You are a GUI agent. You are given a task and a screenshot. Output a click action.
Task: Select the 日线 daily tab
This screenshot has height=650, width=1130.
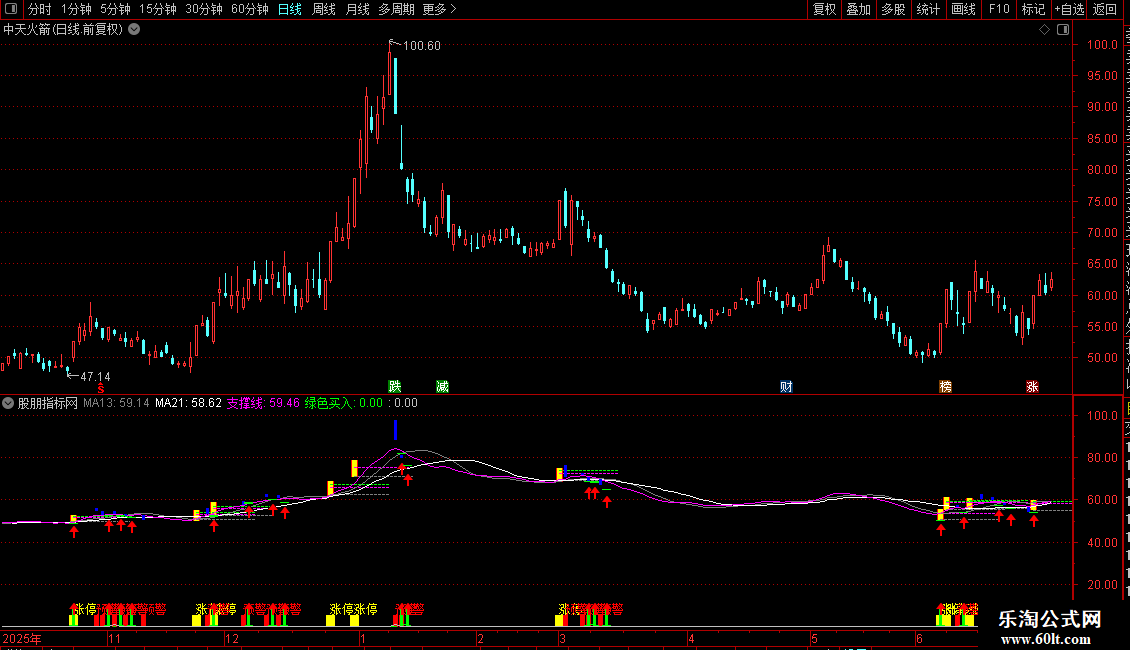pos(290,9)
